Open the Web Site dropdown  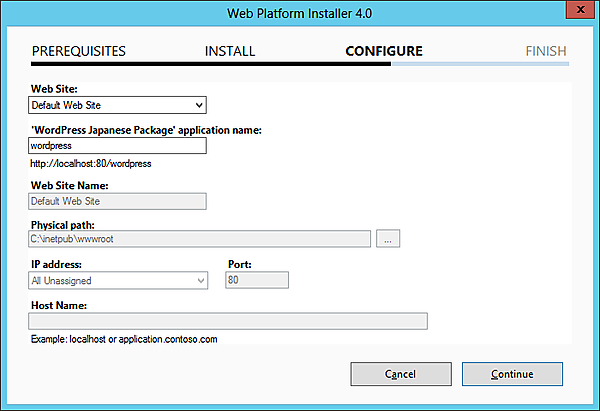tap(118, 105)
